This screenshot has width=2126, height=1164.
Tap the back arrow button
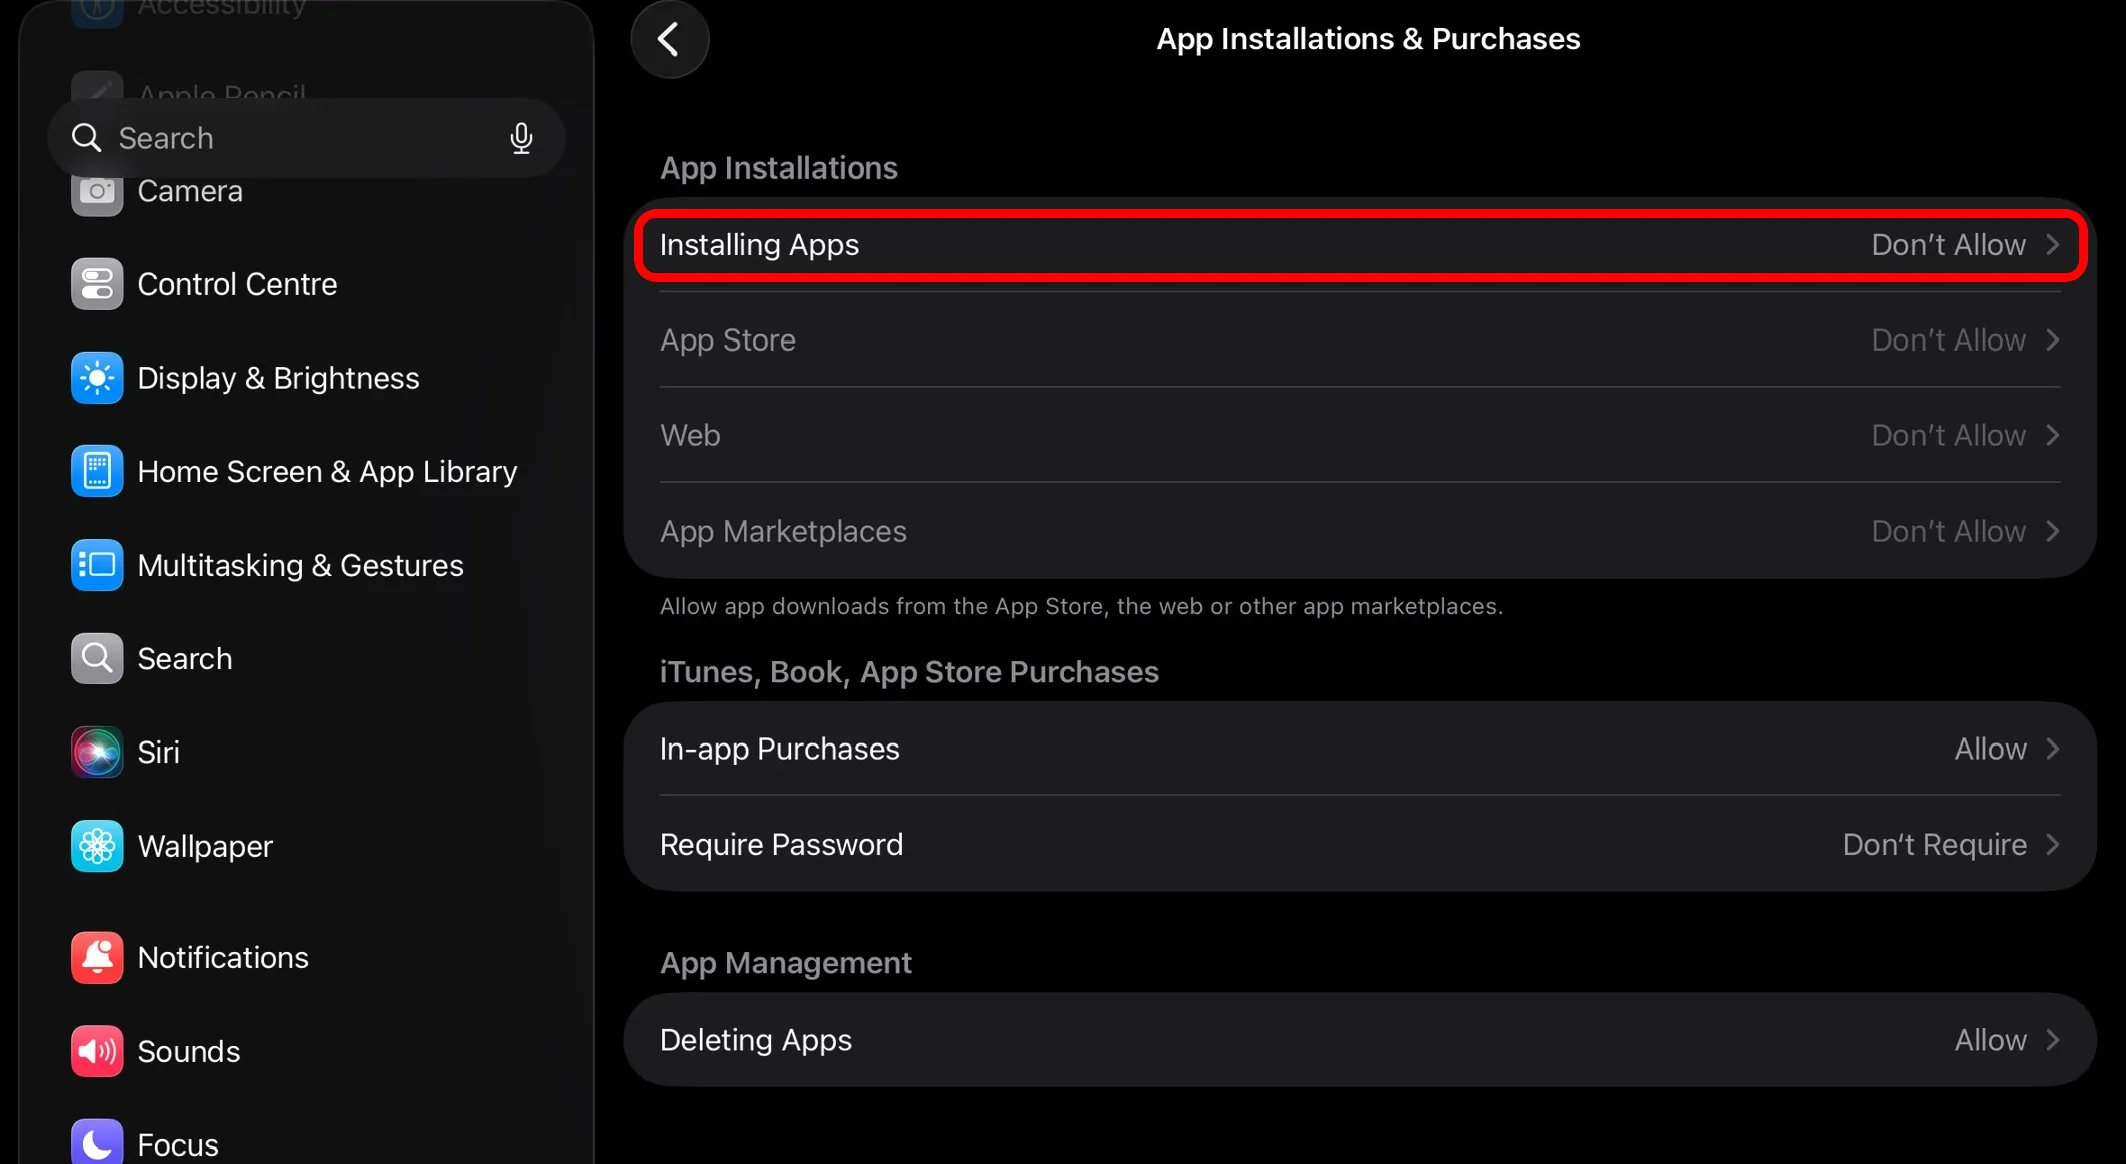click(669, 39)
